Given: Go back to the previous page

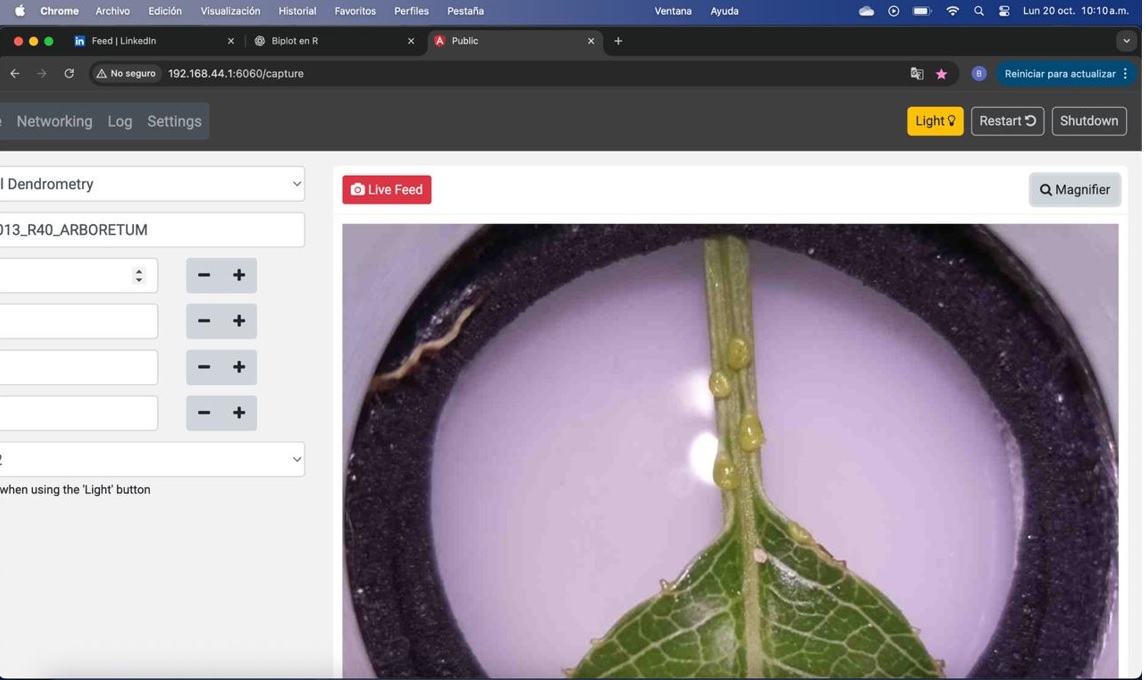Looking at the screenshot, I should point(15,73).
